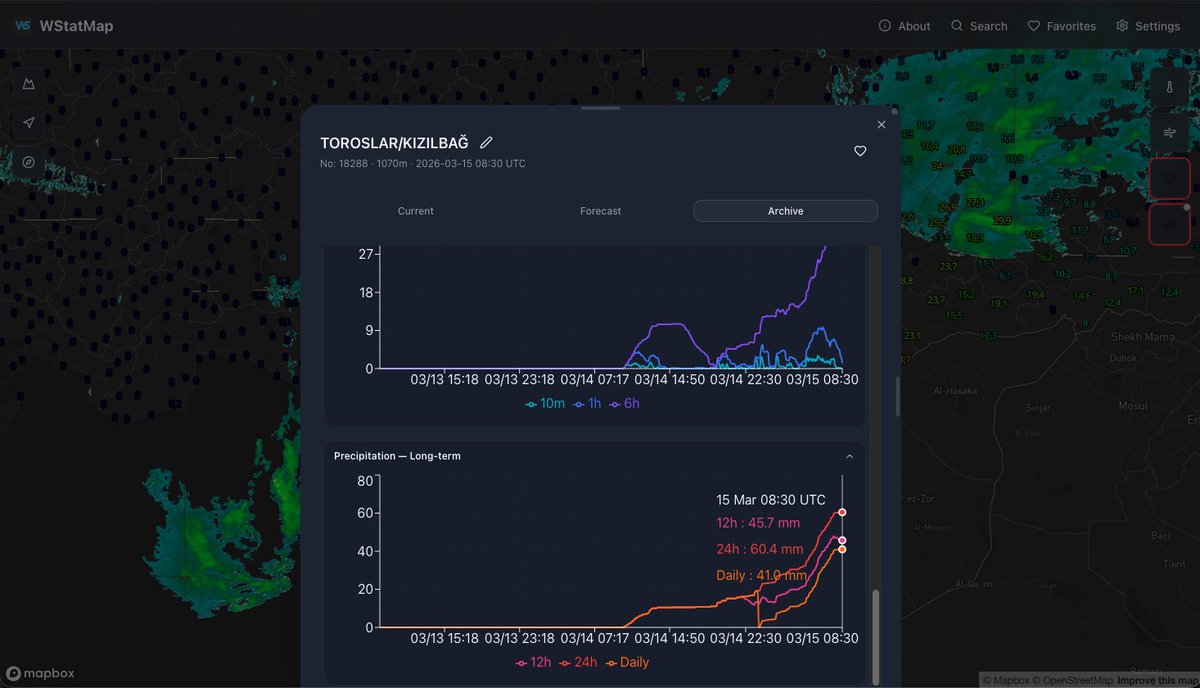Select the highlighted radar layer button on right edge
1200x688 pixels.
tap(1170, 177)
